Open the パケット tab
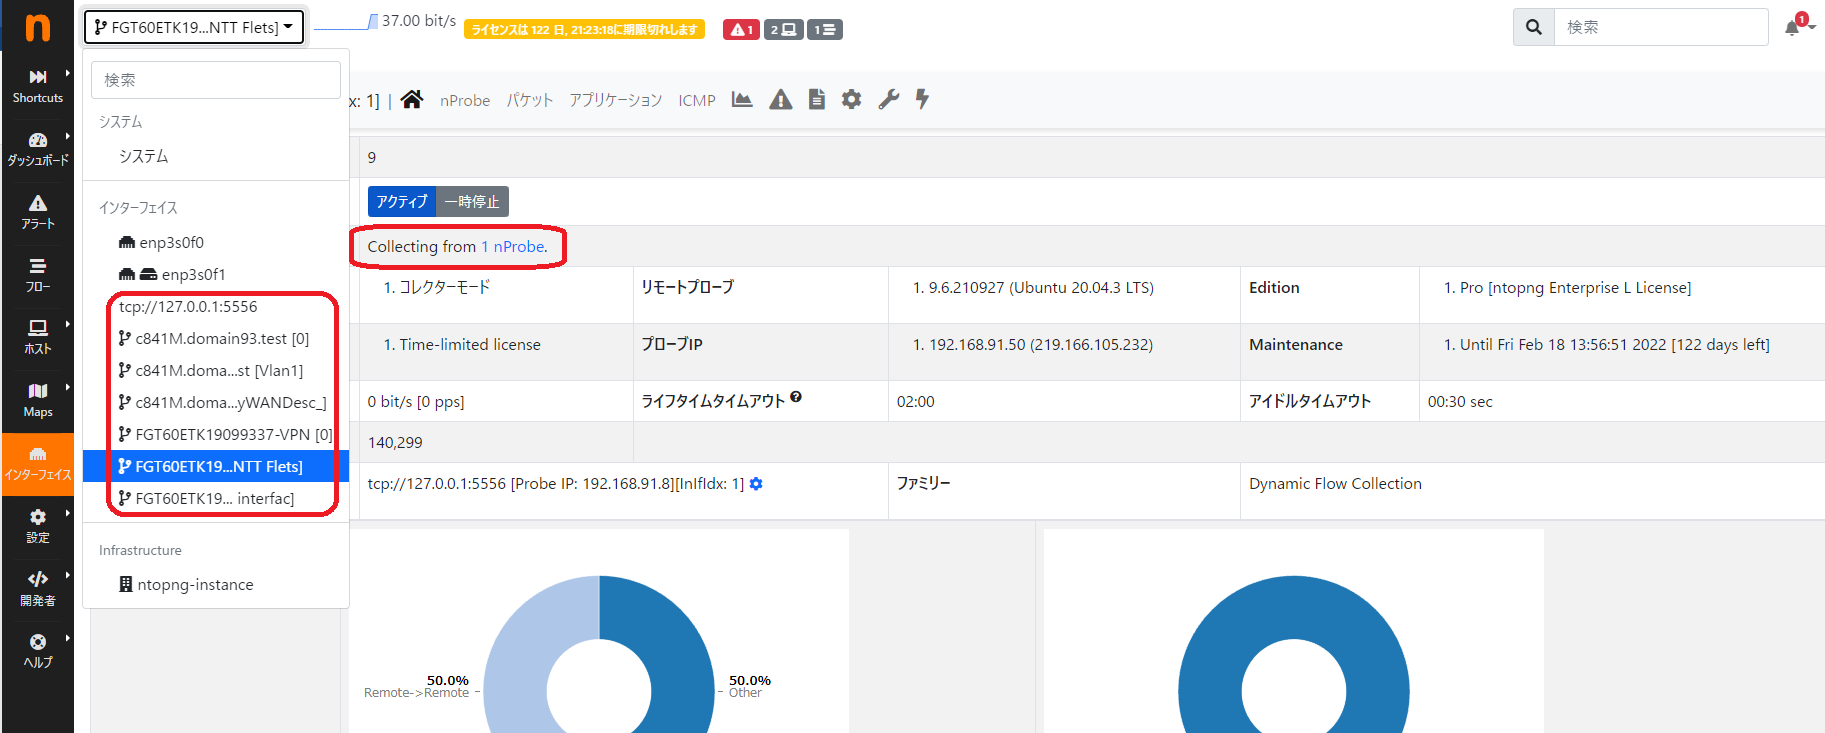Viewport: 1825px width, 733px height. click(x=530, y=100)
